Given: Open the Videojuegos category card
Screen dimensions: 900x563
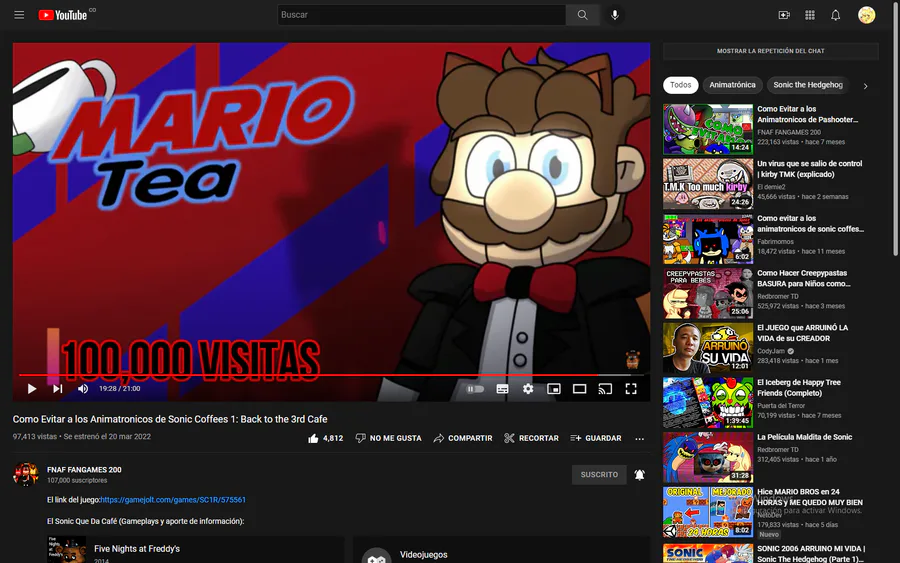Looking at the screenshot, I should tap(502, 550).
